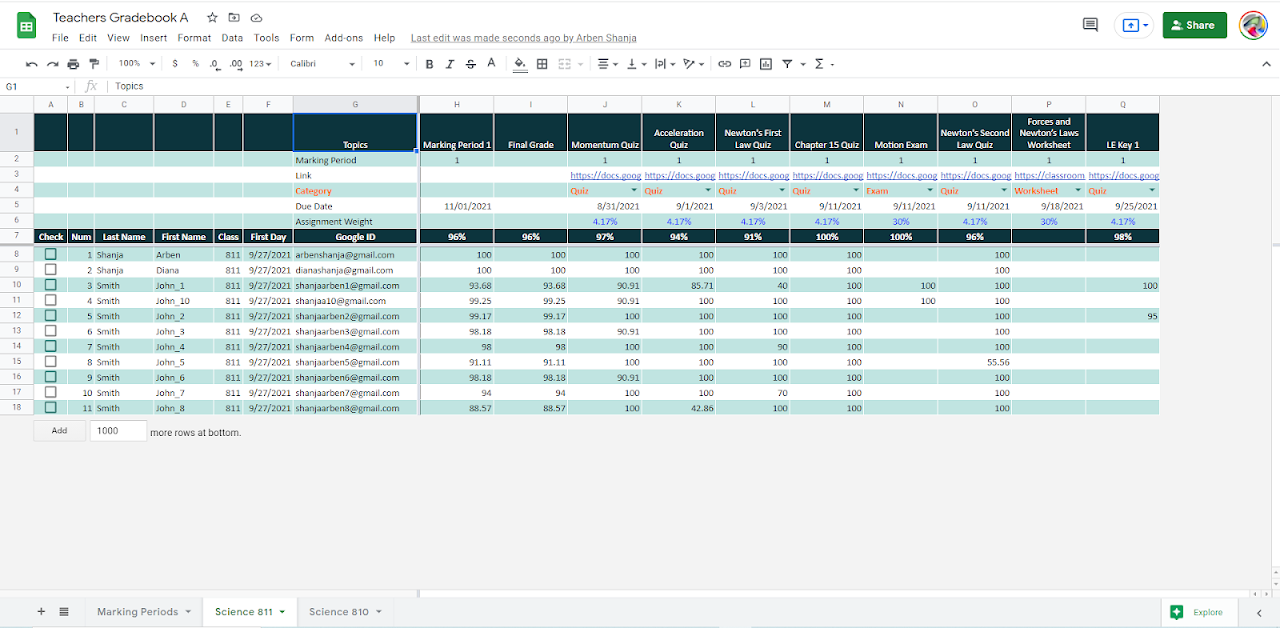
Task: Tick the checkbox for student John_1
Action: [50, 285]
